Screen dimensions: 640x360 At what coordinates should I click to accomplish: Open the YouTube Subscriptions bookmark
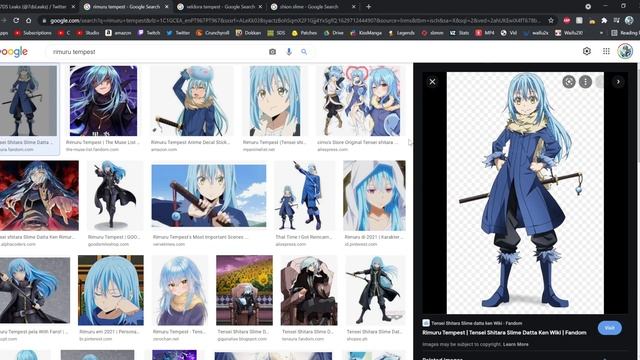point(33,33)
